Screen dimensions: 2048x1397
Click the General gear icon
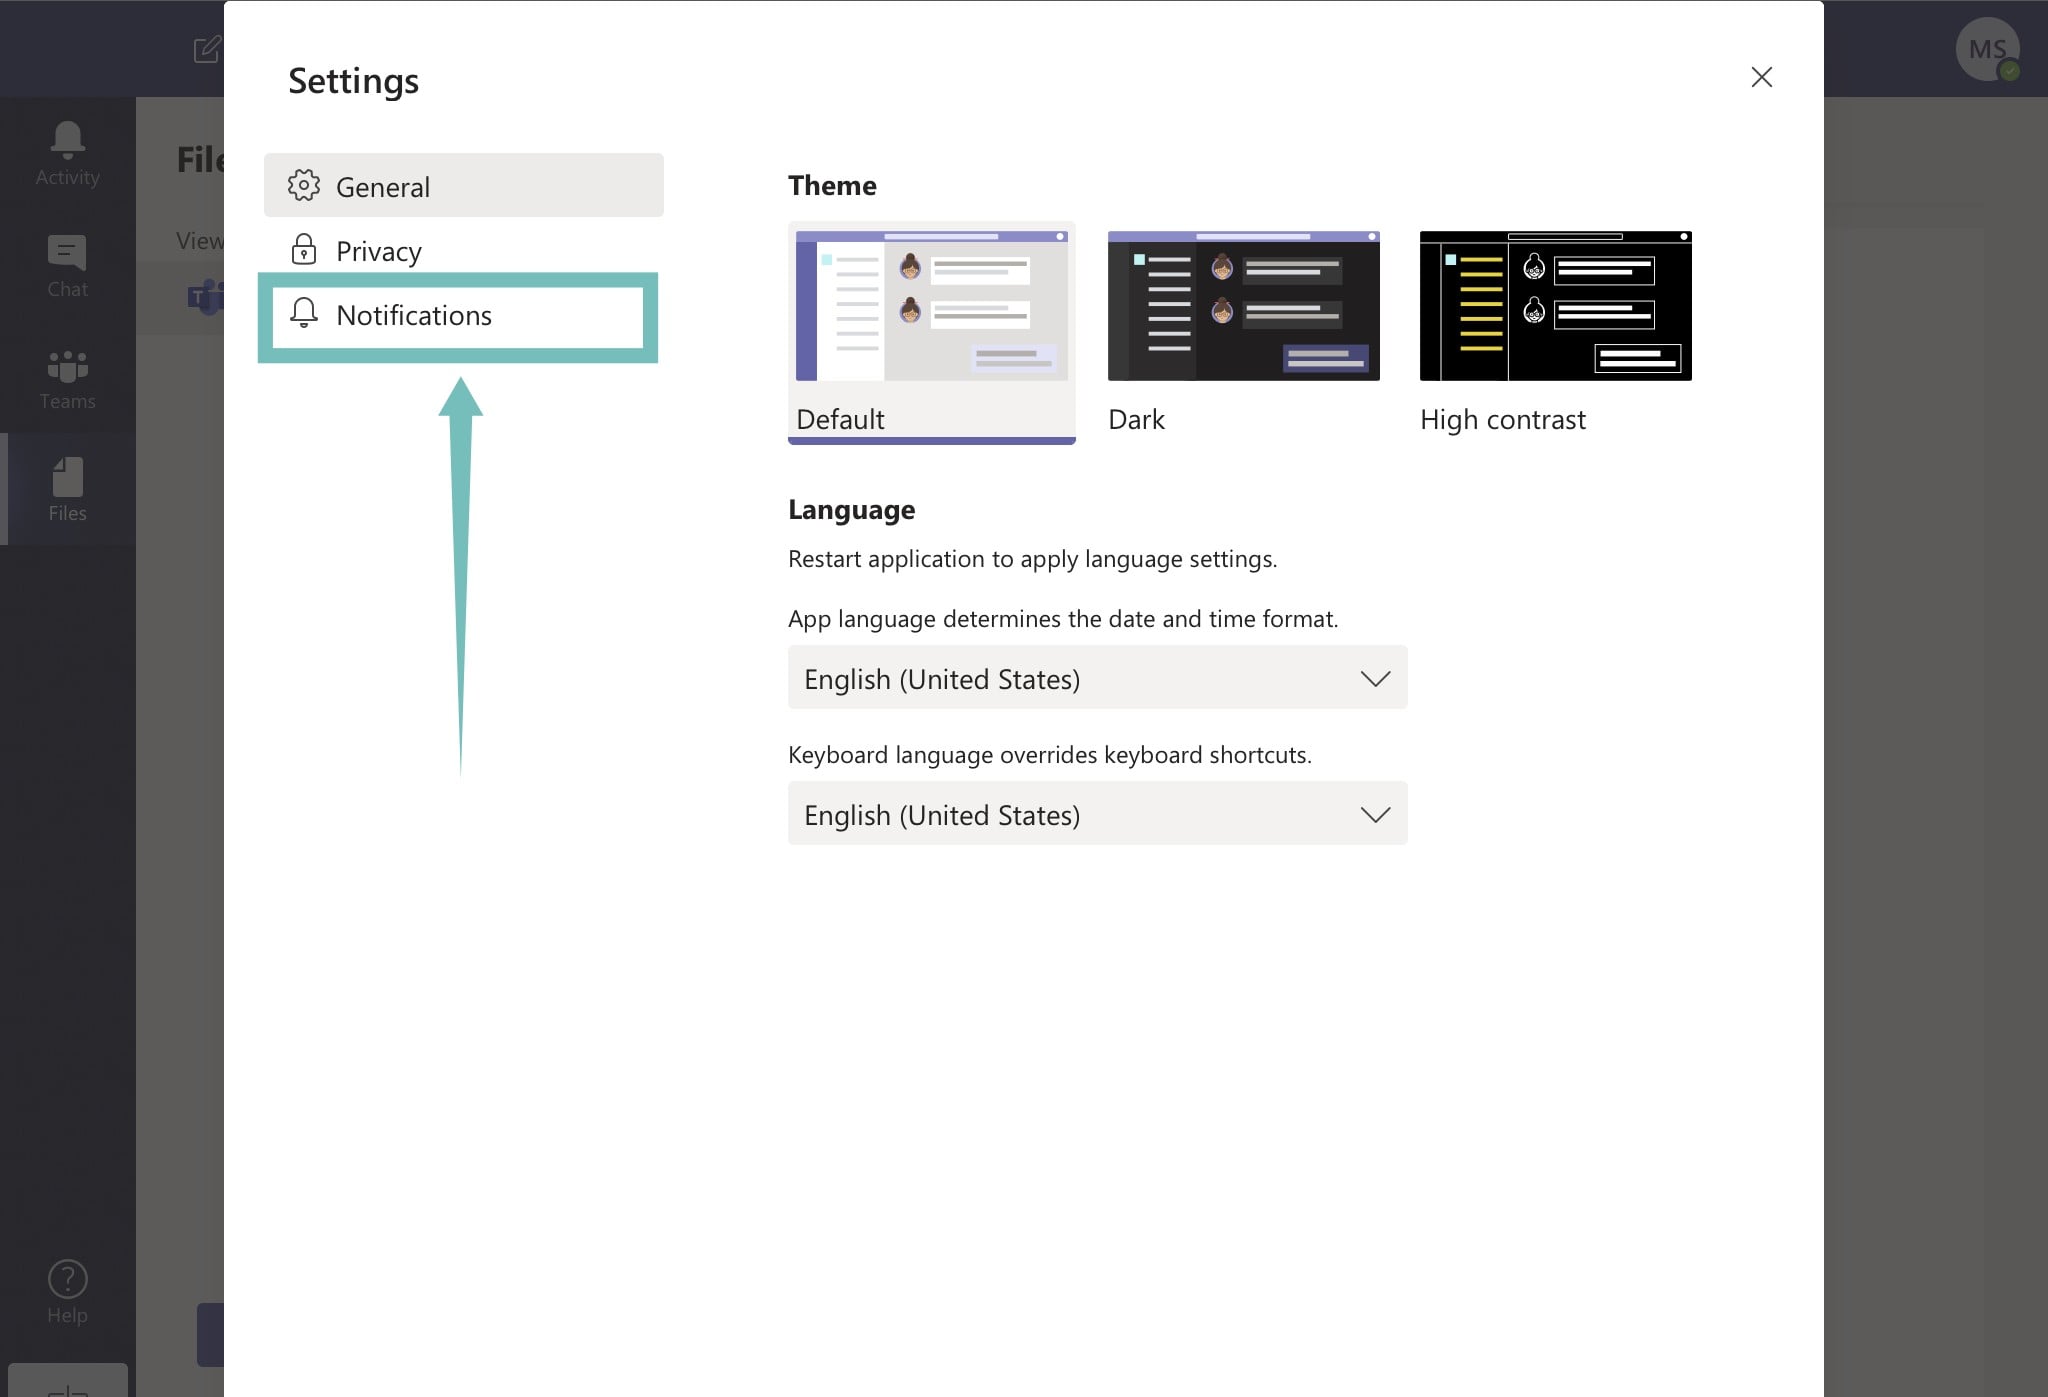point(303,185)
